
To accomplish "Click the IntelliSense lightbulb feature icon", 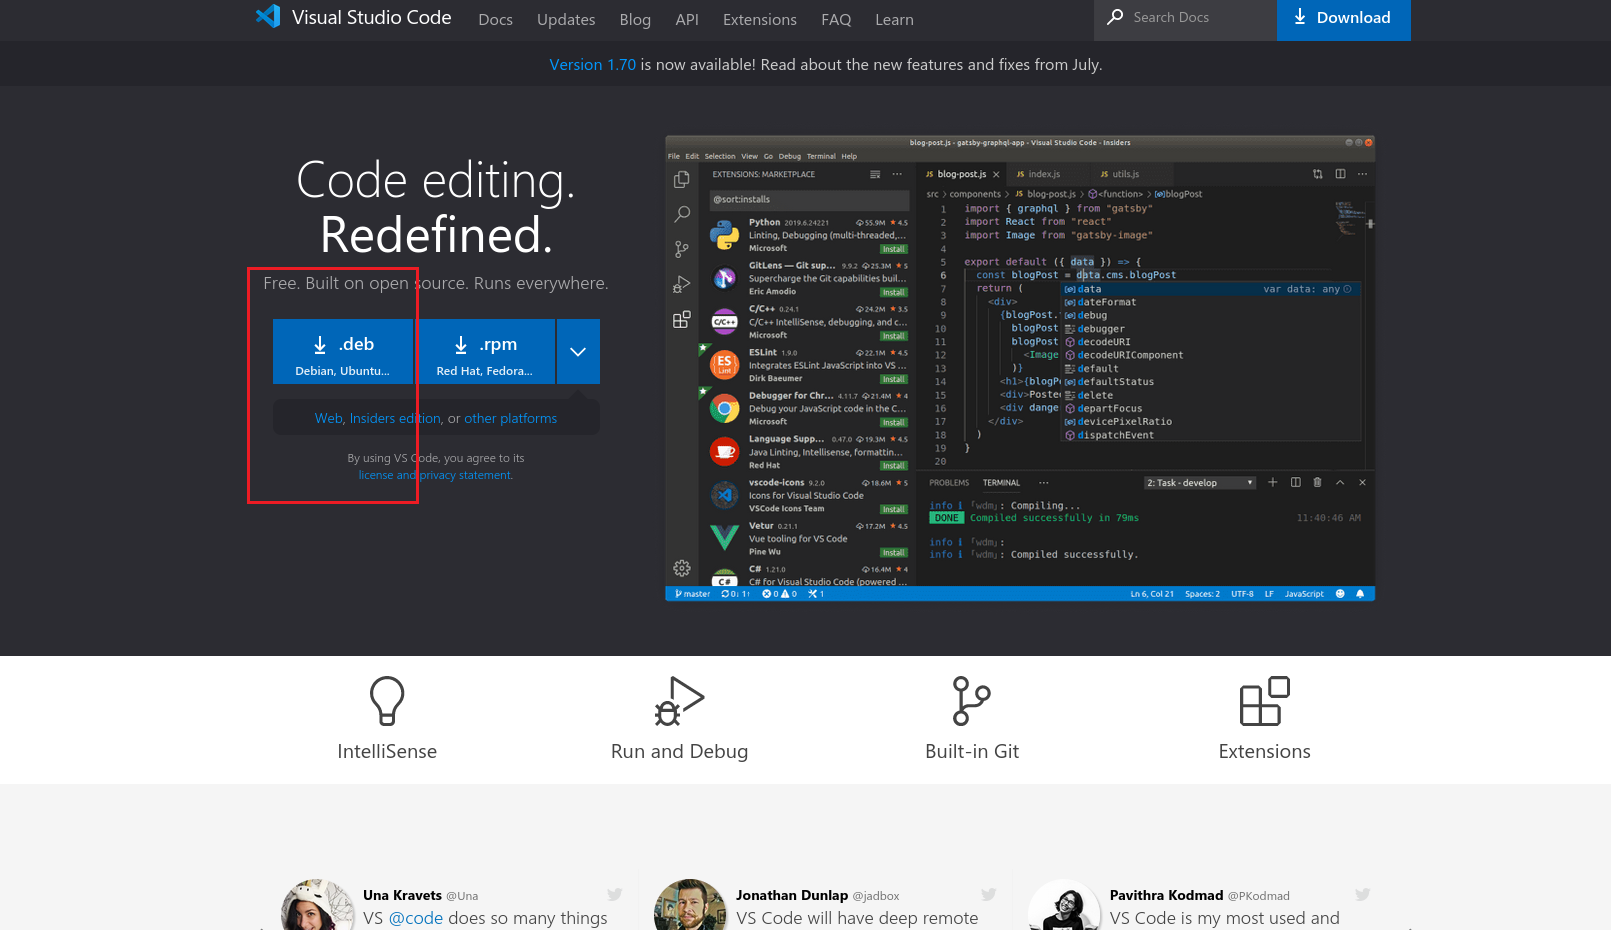I will click(x=387, y=700).
